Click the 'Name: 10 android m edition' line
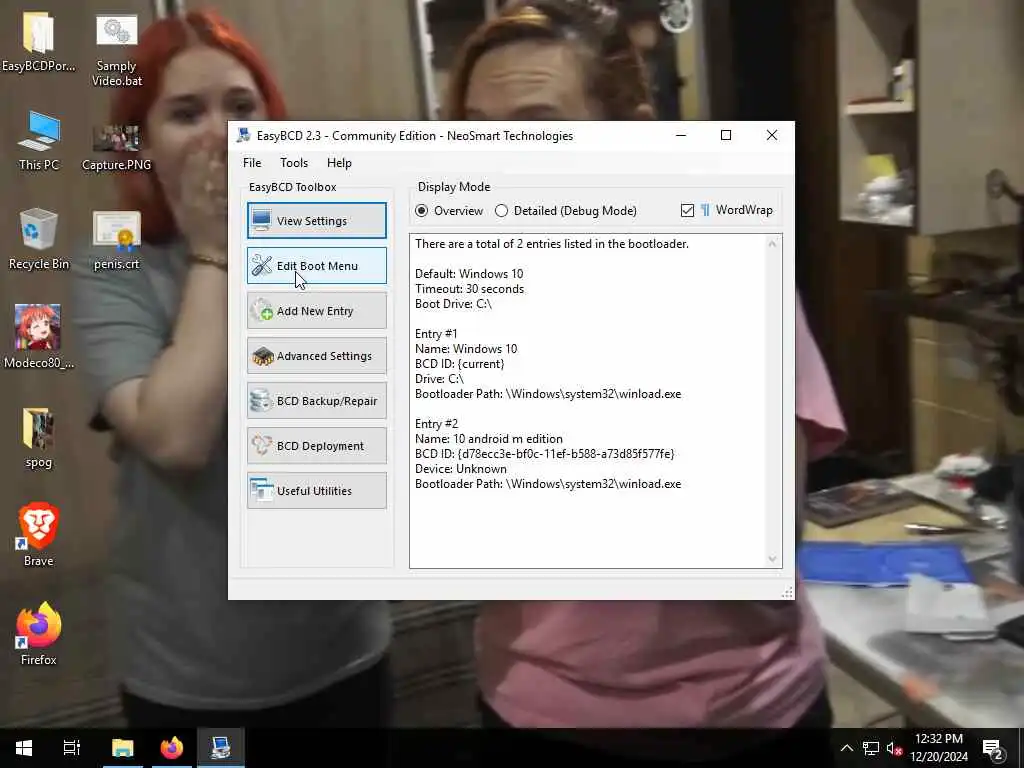Viewport: 1024px width, 768px height. [x=488, y=439]
